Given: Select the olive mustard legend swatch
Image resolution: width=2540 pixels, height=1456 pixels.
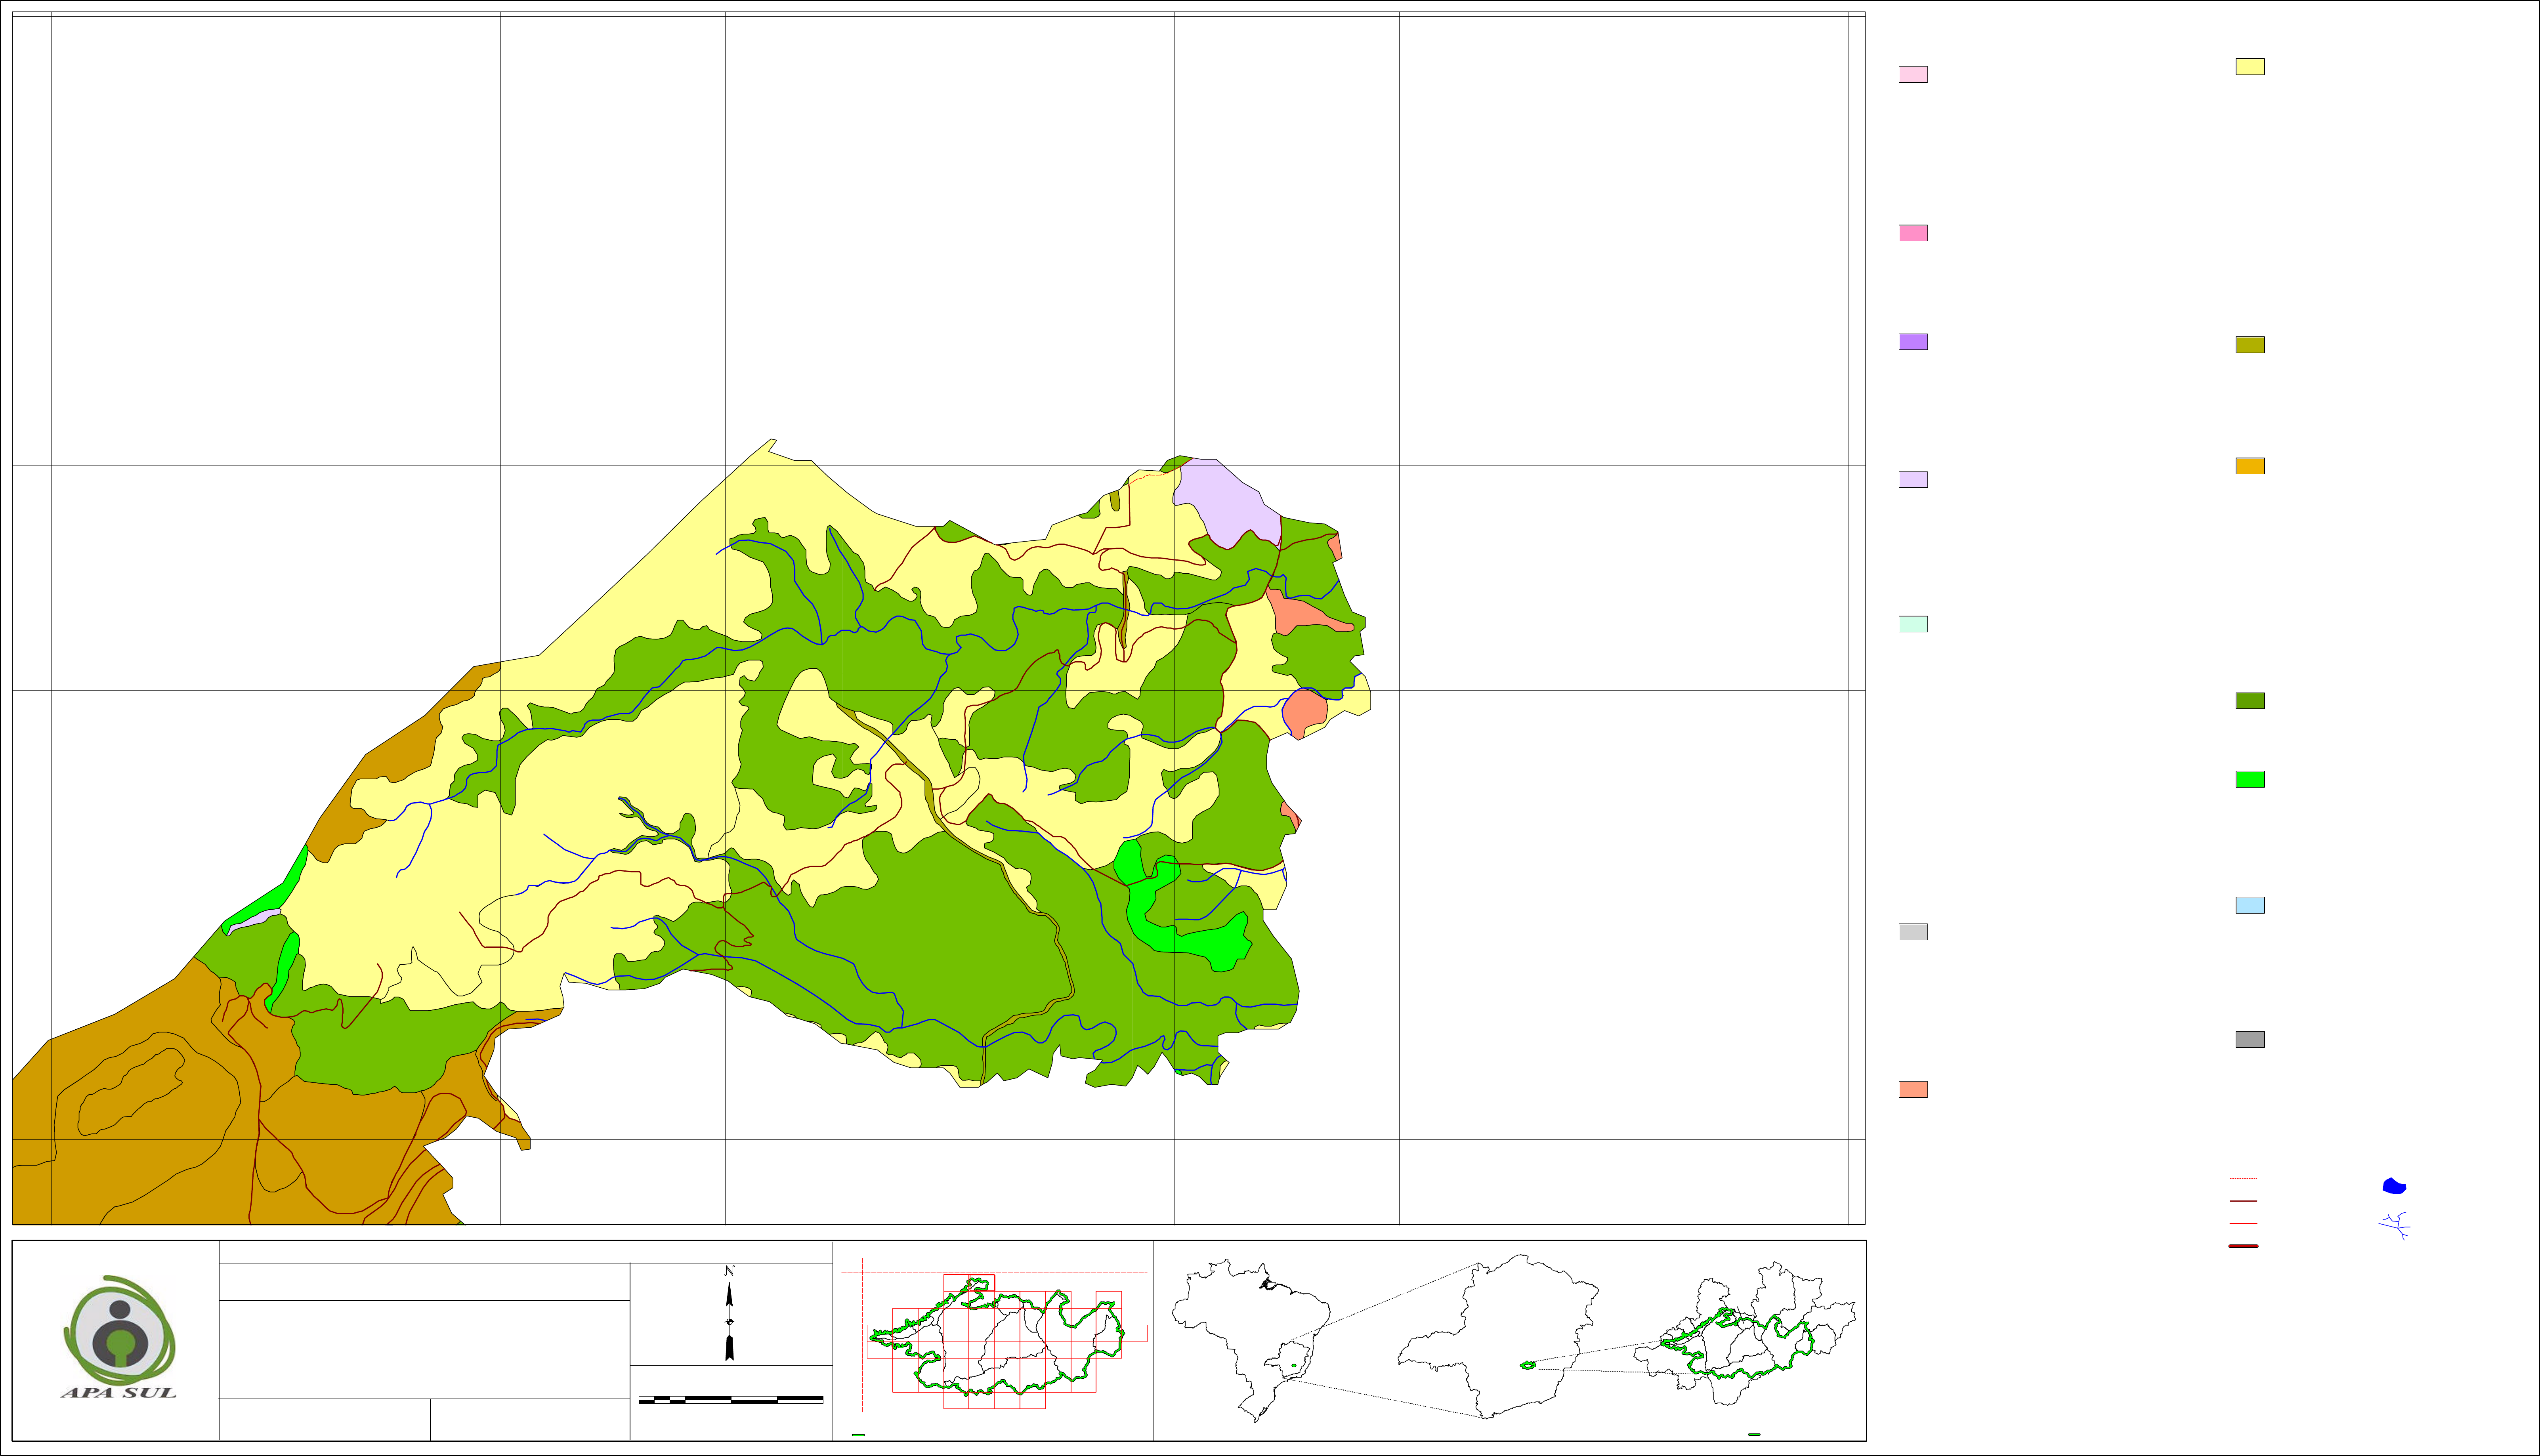Looking at the screenshot, I should click(x=2250, y=345).
